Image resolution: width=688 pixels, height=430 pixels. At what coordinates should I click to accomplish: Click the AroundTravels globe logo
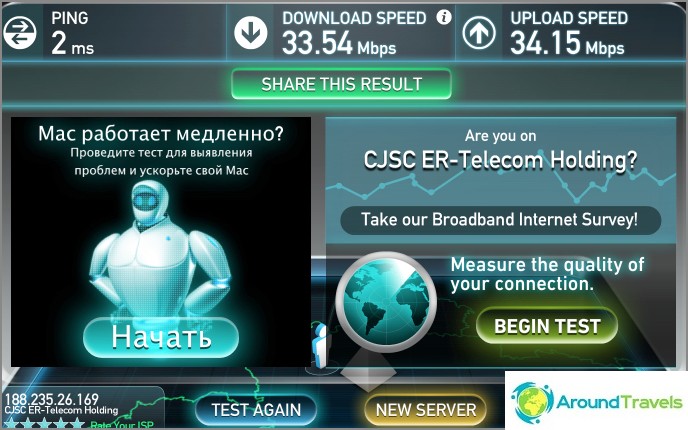pyautogui.click(x=532, y=401)
